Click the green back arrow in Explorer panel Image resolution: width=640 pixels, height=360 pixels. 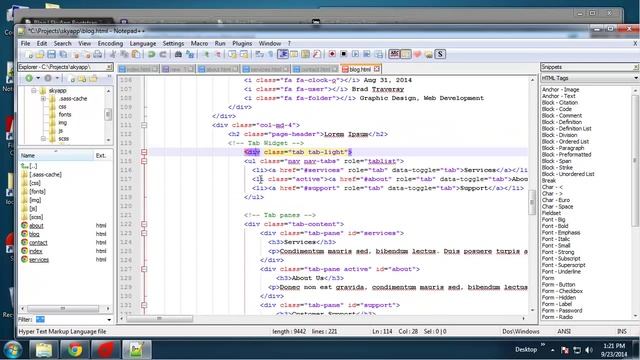point(29,78)
